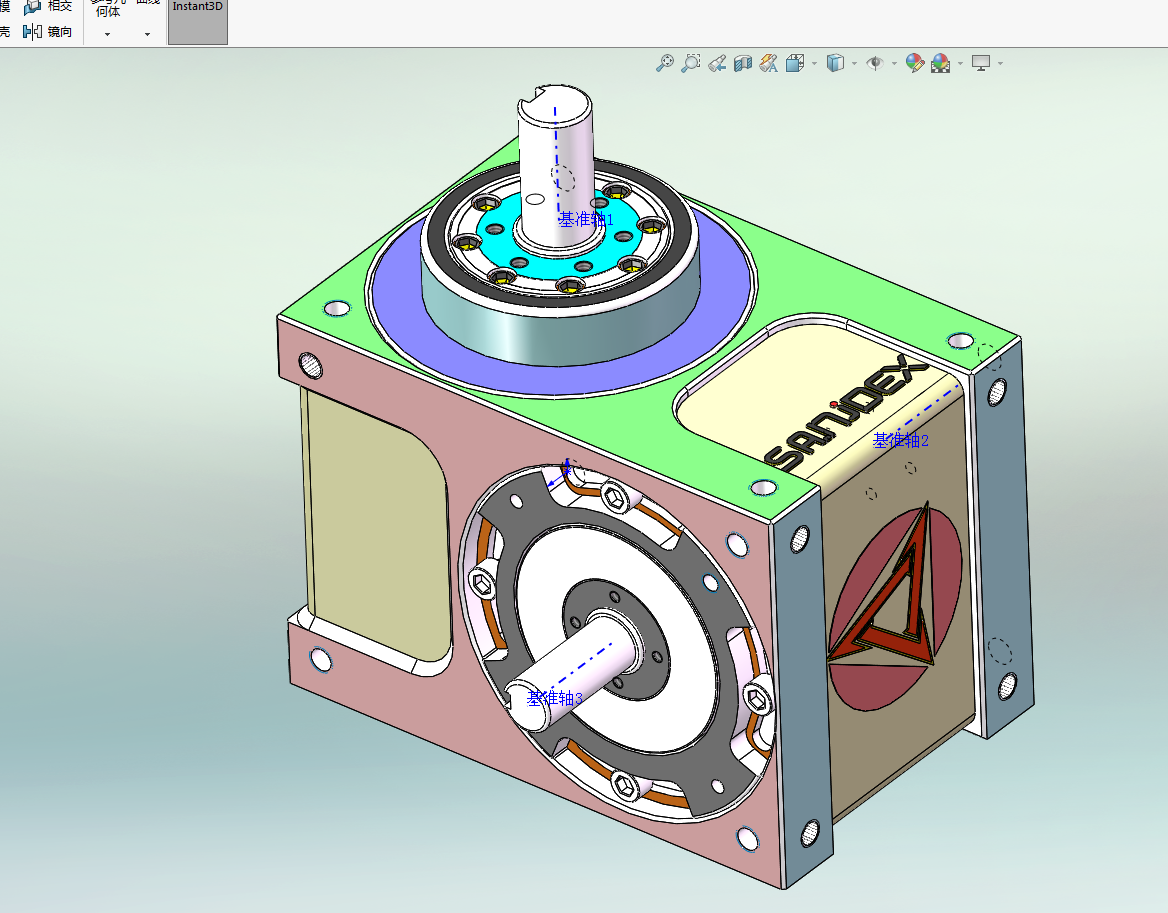Open the Apply Scene dropdown arrow
The width and height of the screenshot is (1168, 913).
pos(959,63)
